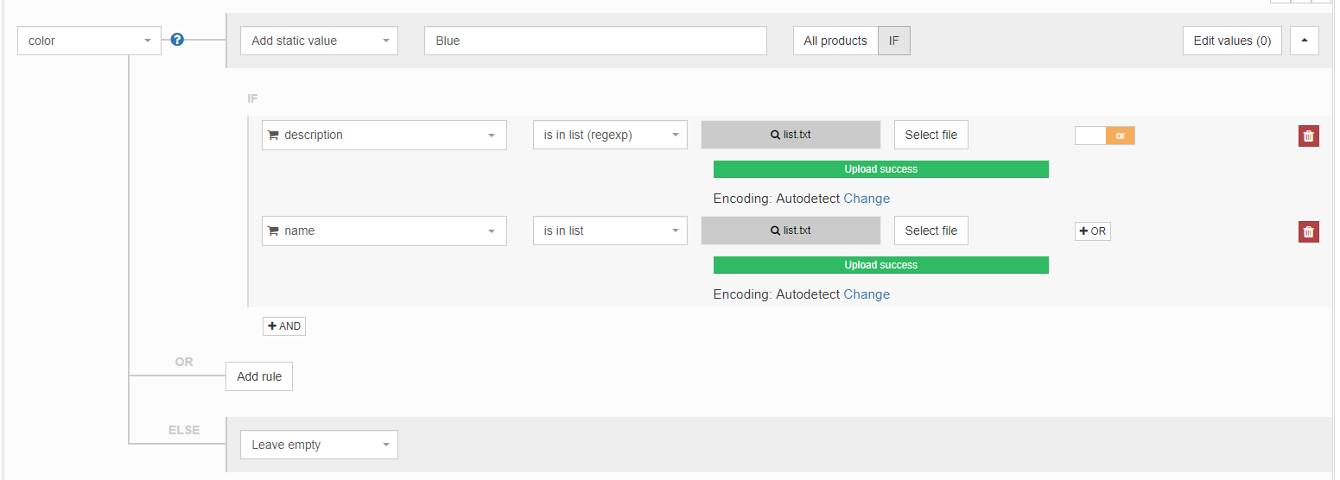Open the Add static value dropdown

319,41
